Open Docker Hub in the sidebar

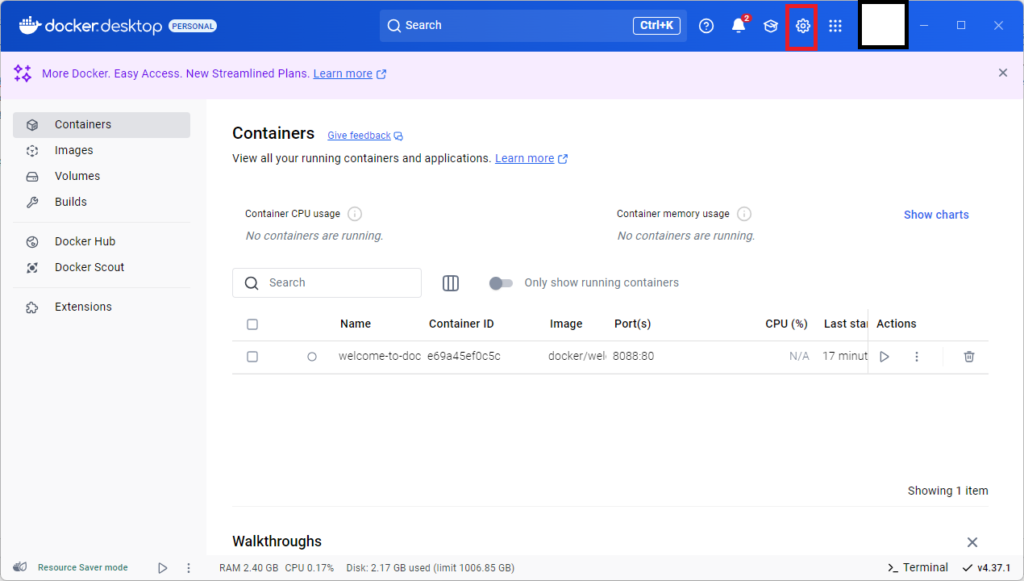point(101,242)
